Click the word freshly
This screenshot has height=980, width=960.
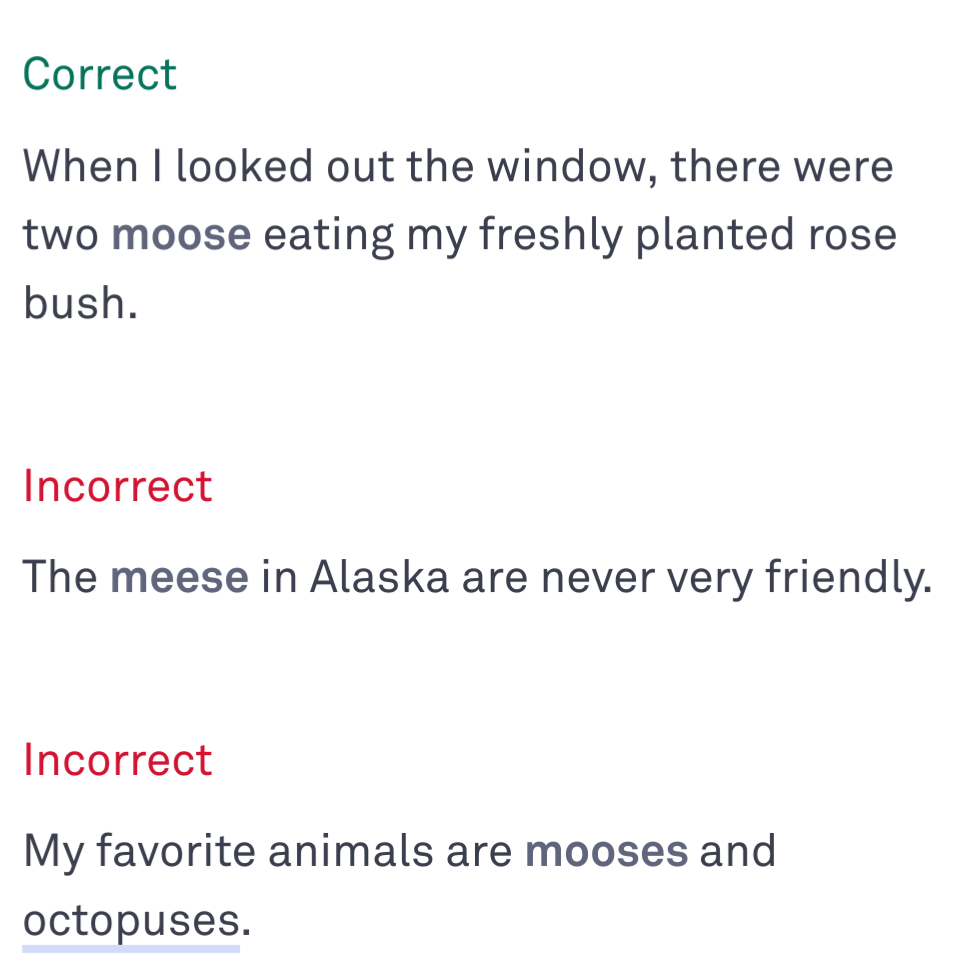pos(551,236)
